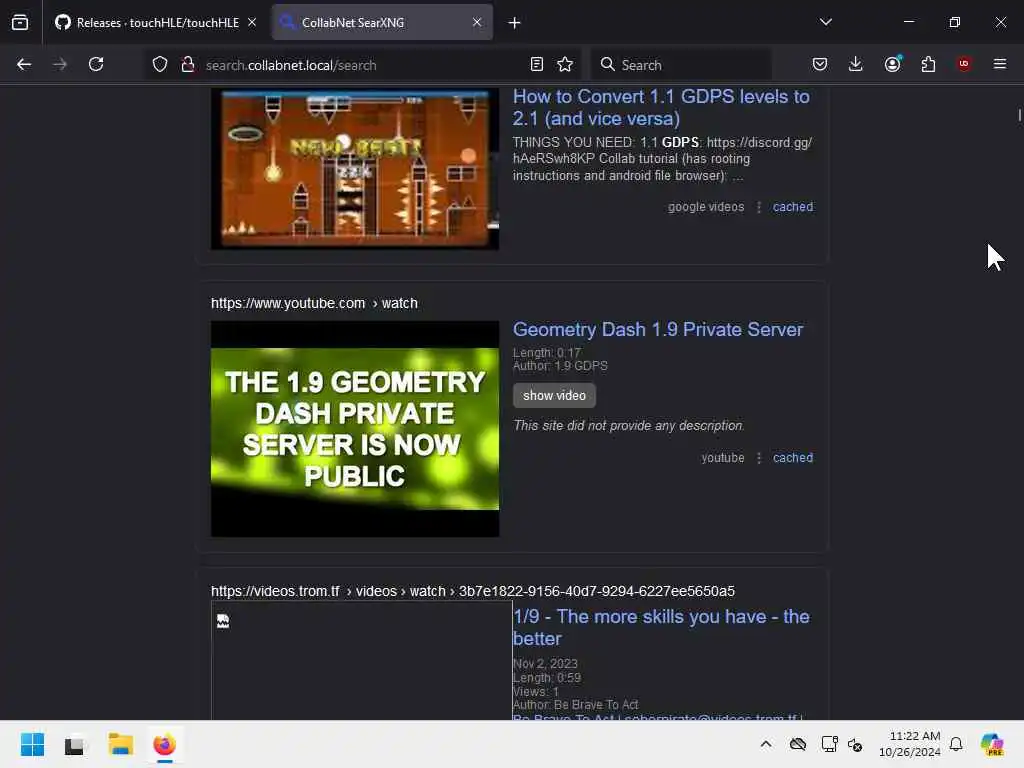1024x768 pixels.
Task: Bookmark this page with the star icon
Action: click(565, 65)
